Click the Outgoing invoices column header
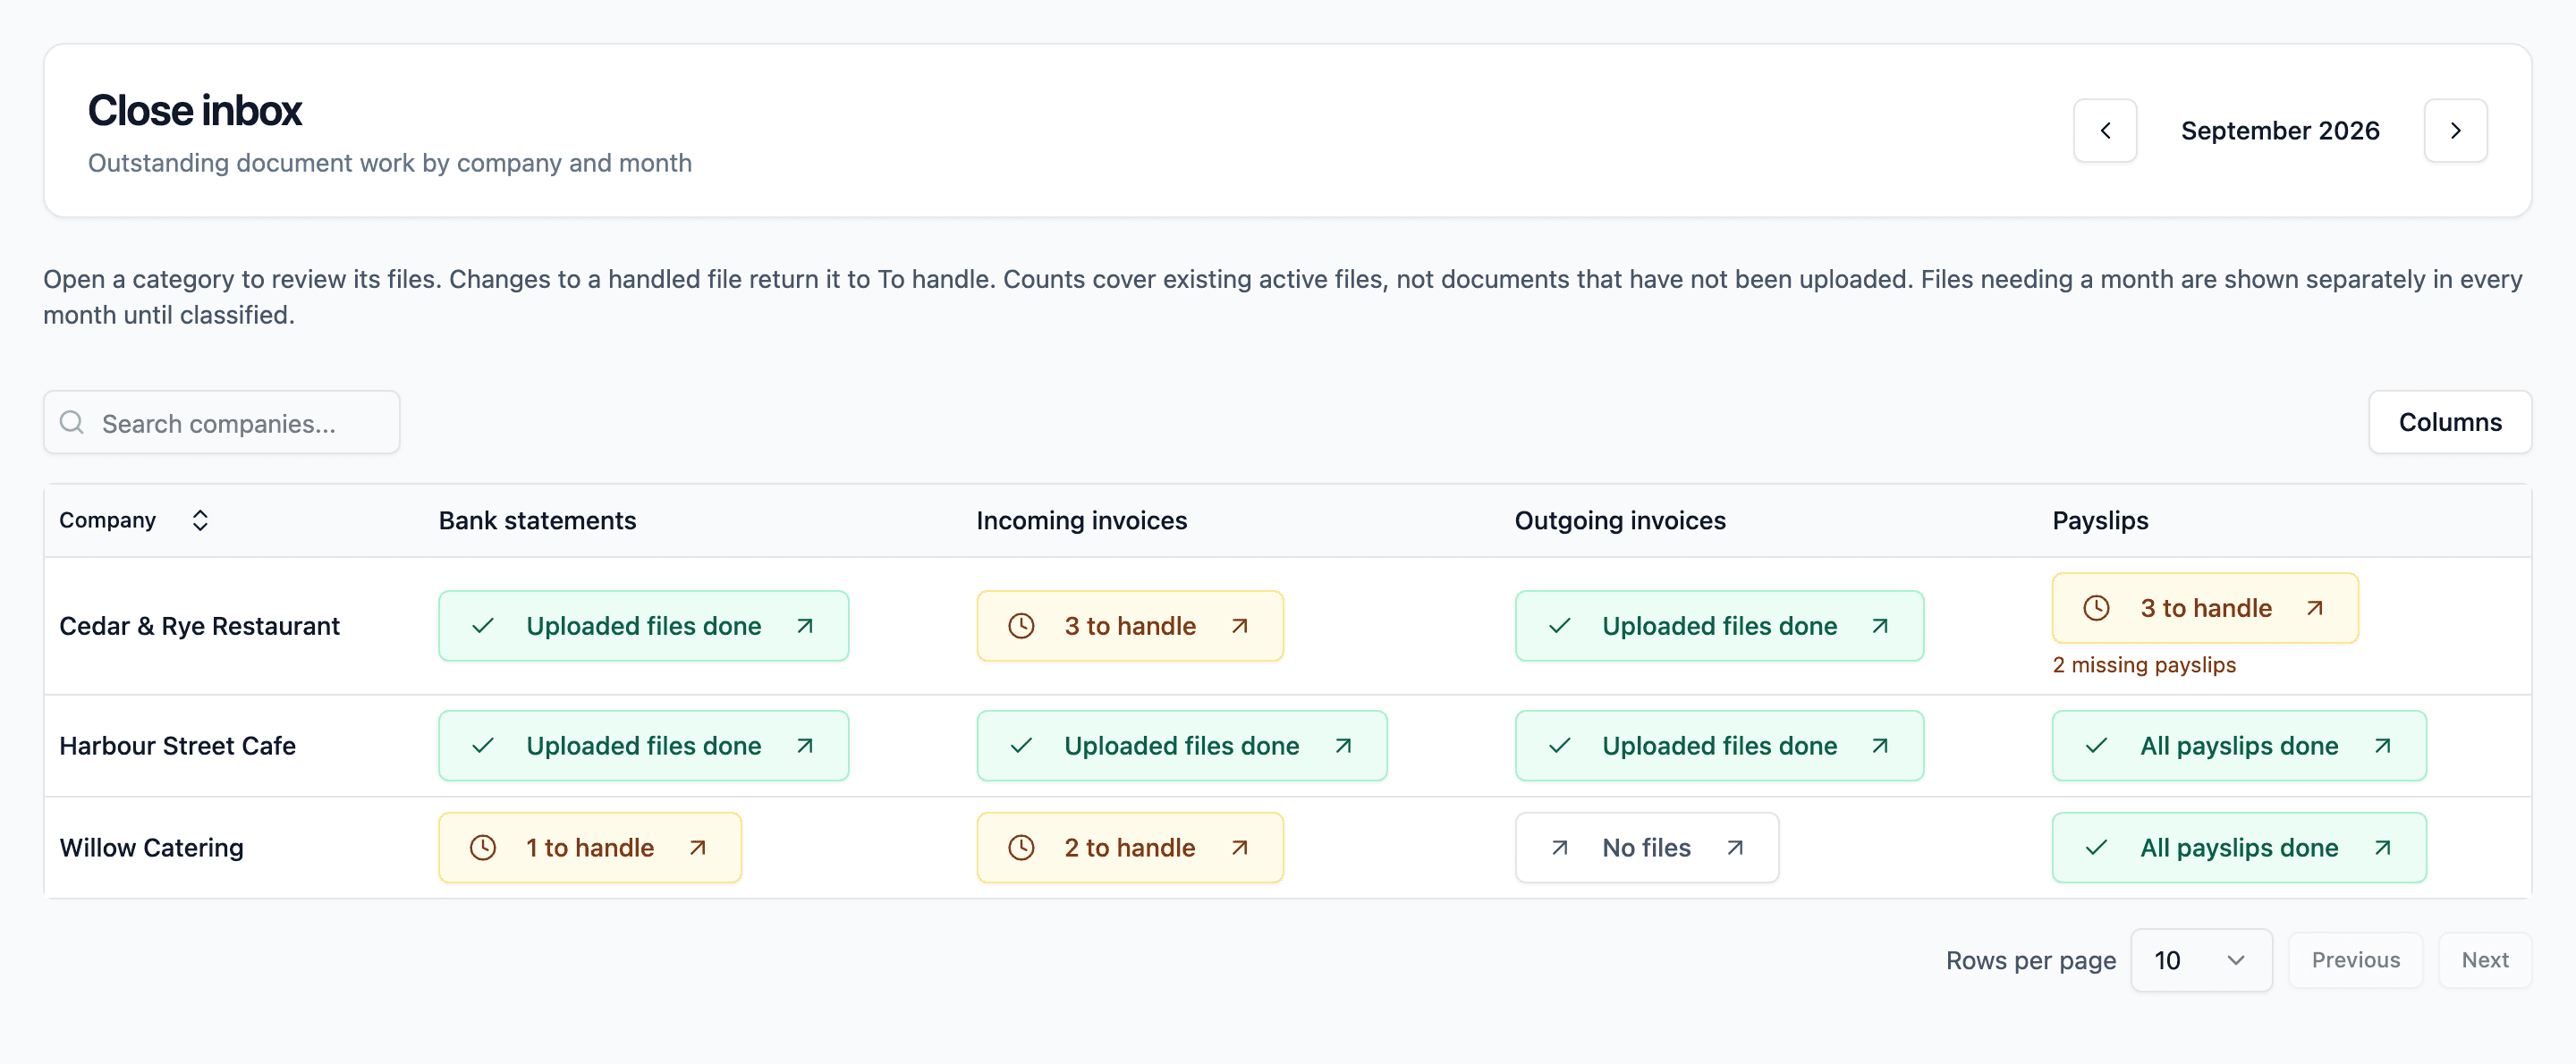The image size is (2576, 1064). 1620,520
